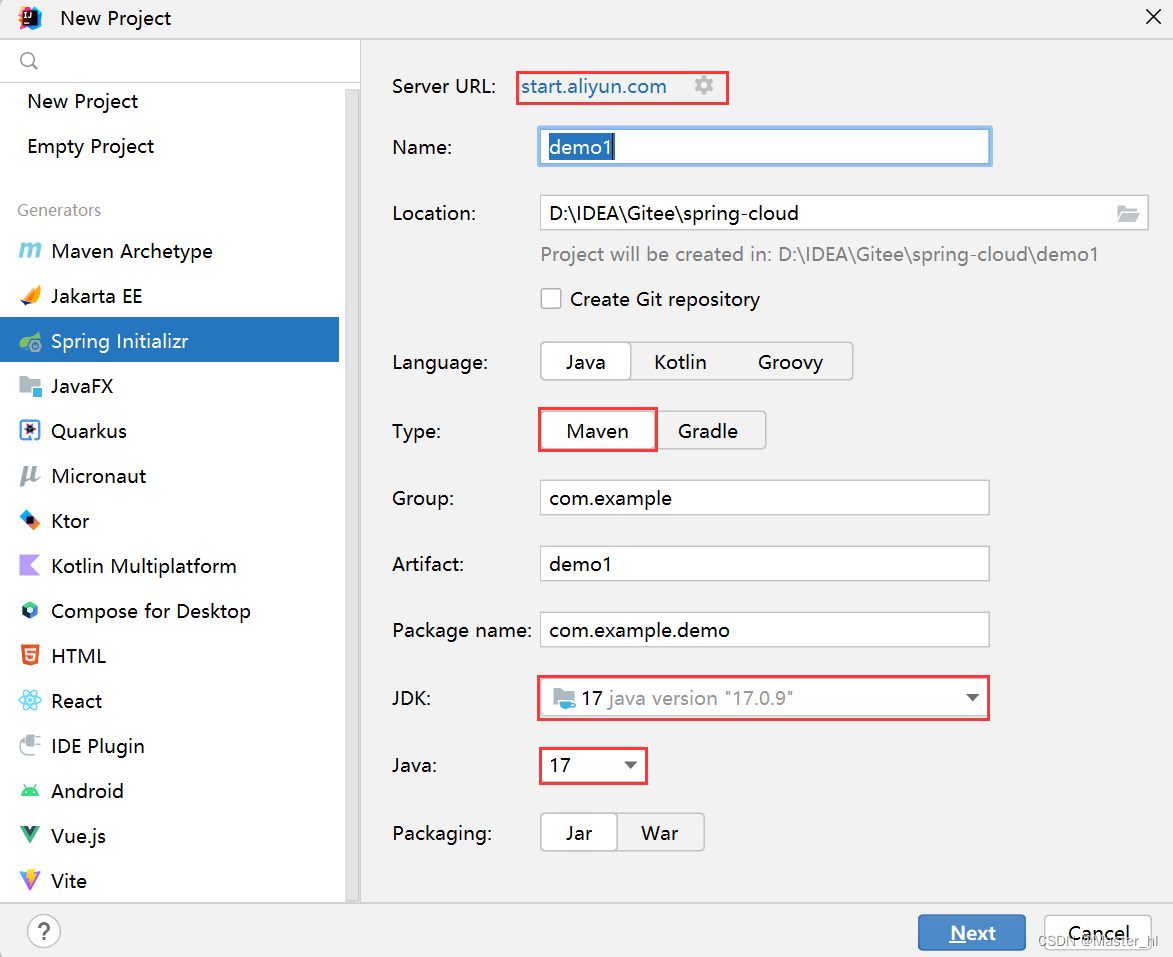The height and width of the screenshot is (957, 1173).
Task: Select the Vue.js label
Action: click(x=79, y=836)
